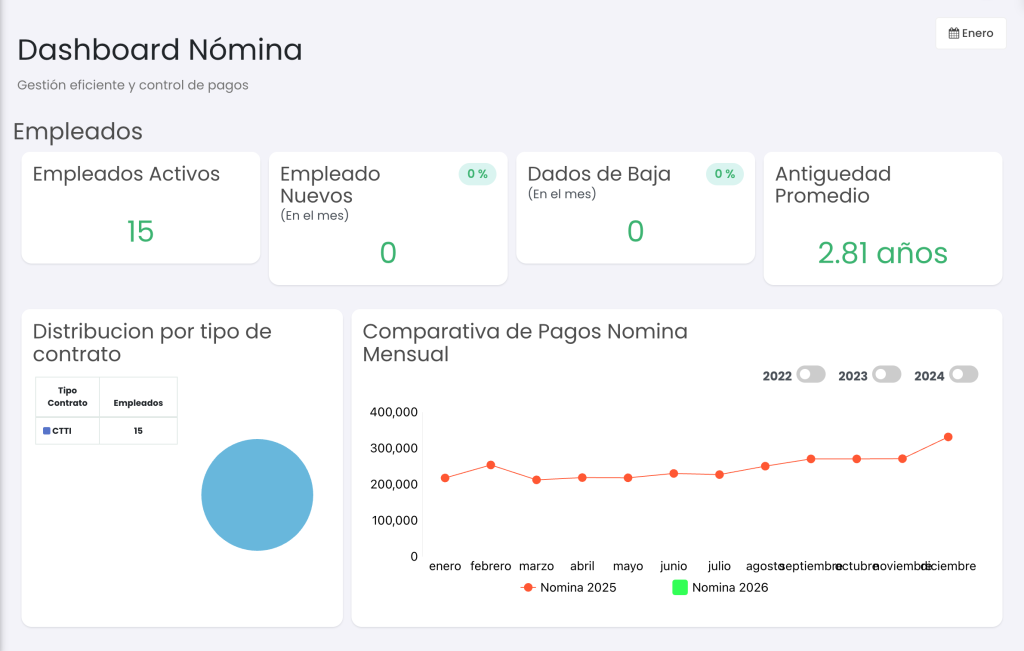The image size is (1024, 651).
Task: Select the blue CTTI slice in the pie chart
Action: [x=257, y=494]
